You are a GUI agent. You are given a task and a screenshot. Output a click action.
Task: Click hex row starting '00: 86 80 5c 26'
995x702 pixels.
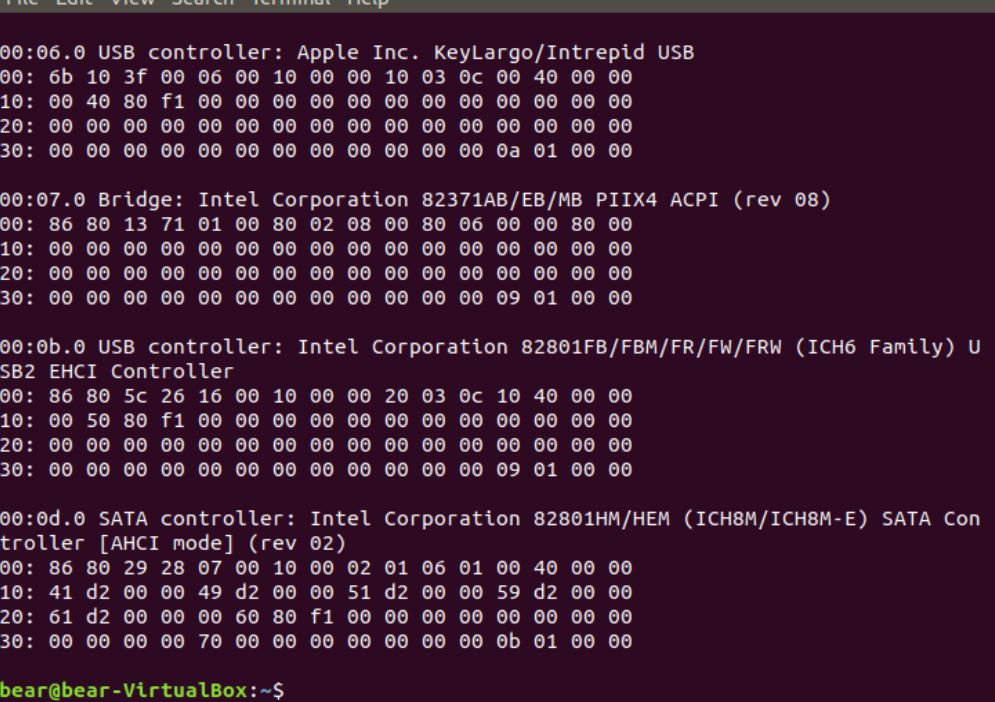click(x=316, y=396)
